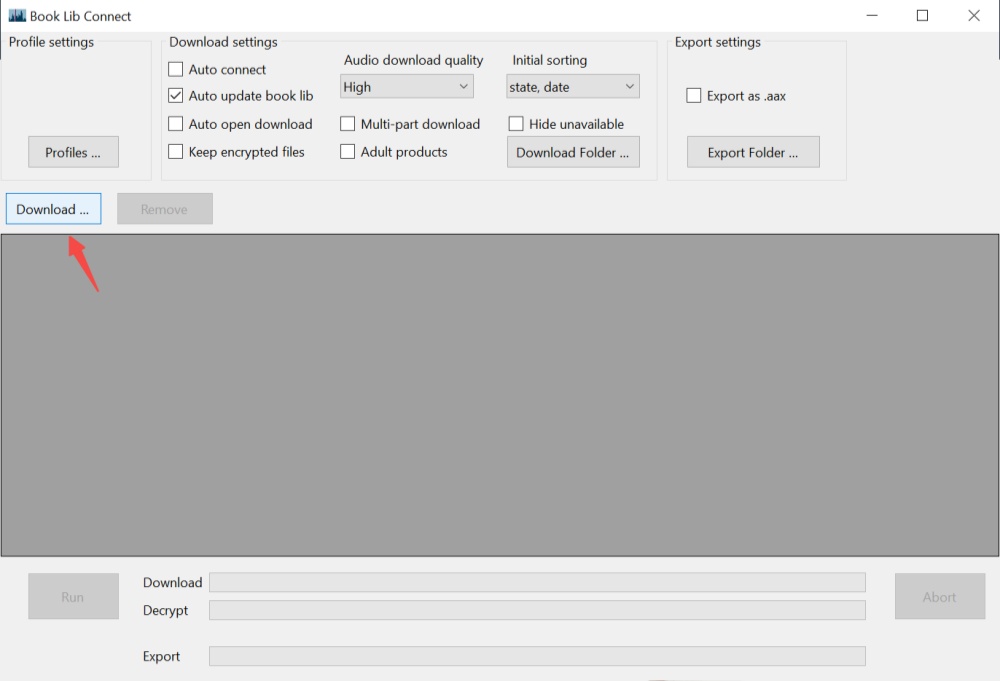Click the Download settings group title
Viewport: 1000px width, 681px height.
pos(223,42)
